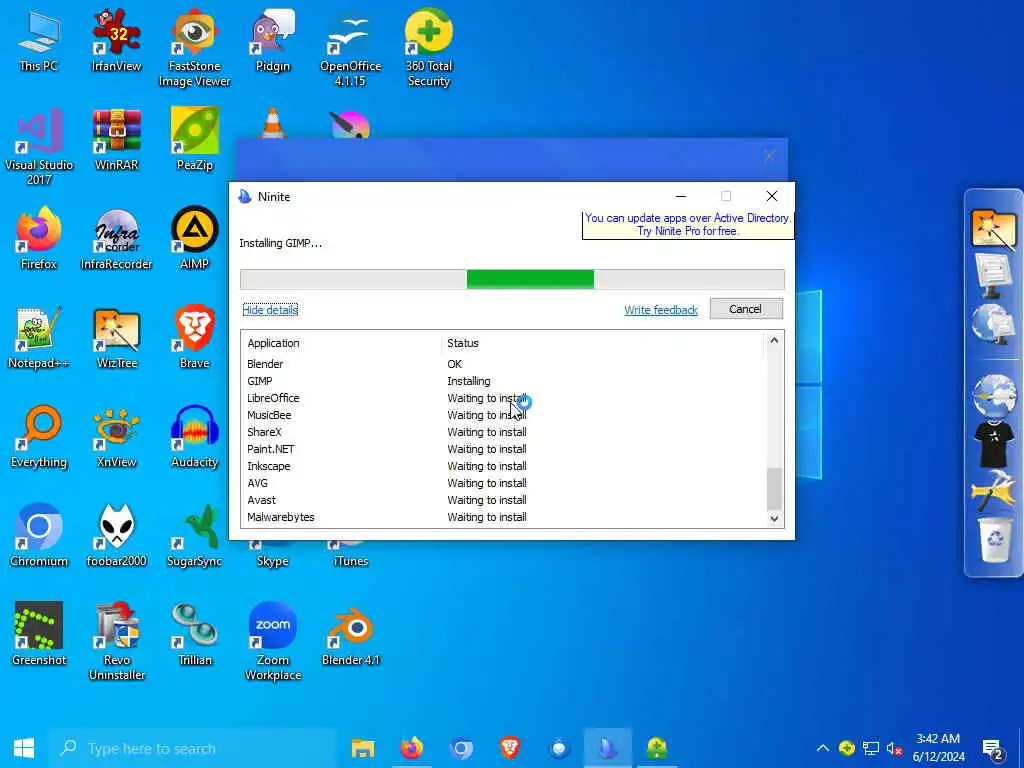Select the InfraRecorder desktop shortcut
The image size is (1024, 768).
click(x=116, y=239)
